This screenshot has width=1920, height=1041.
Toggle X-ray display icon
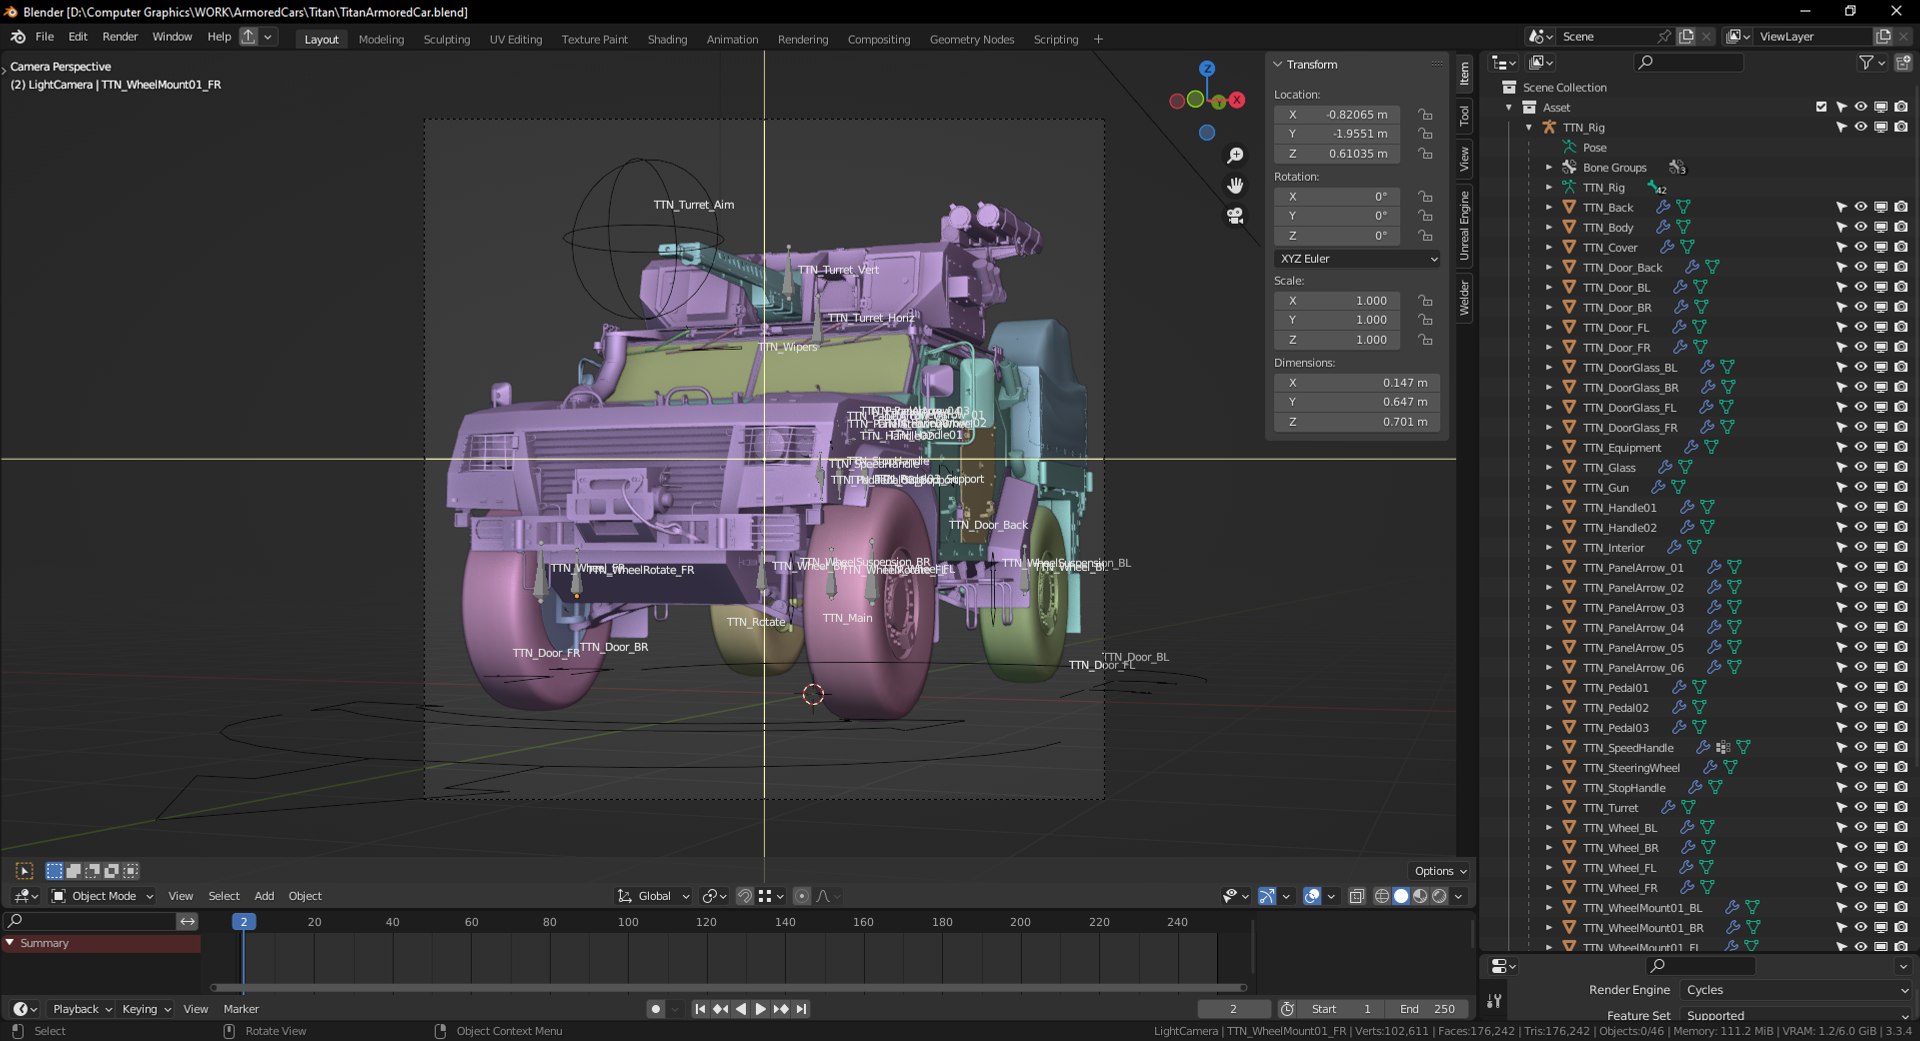pyautogui.click(x=1357, y=896)
